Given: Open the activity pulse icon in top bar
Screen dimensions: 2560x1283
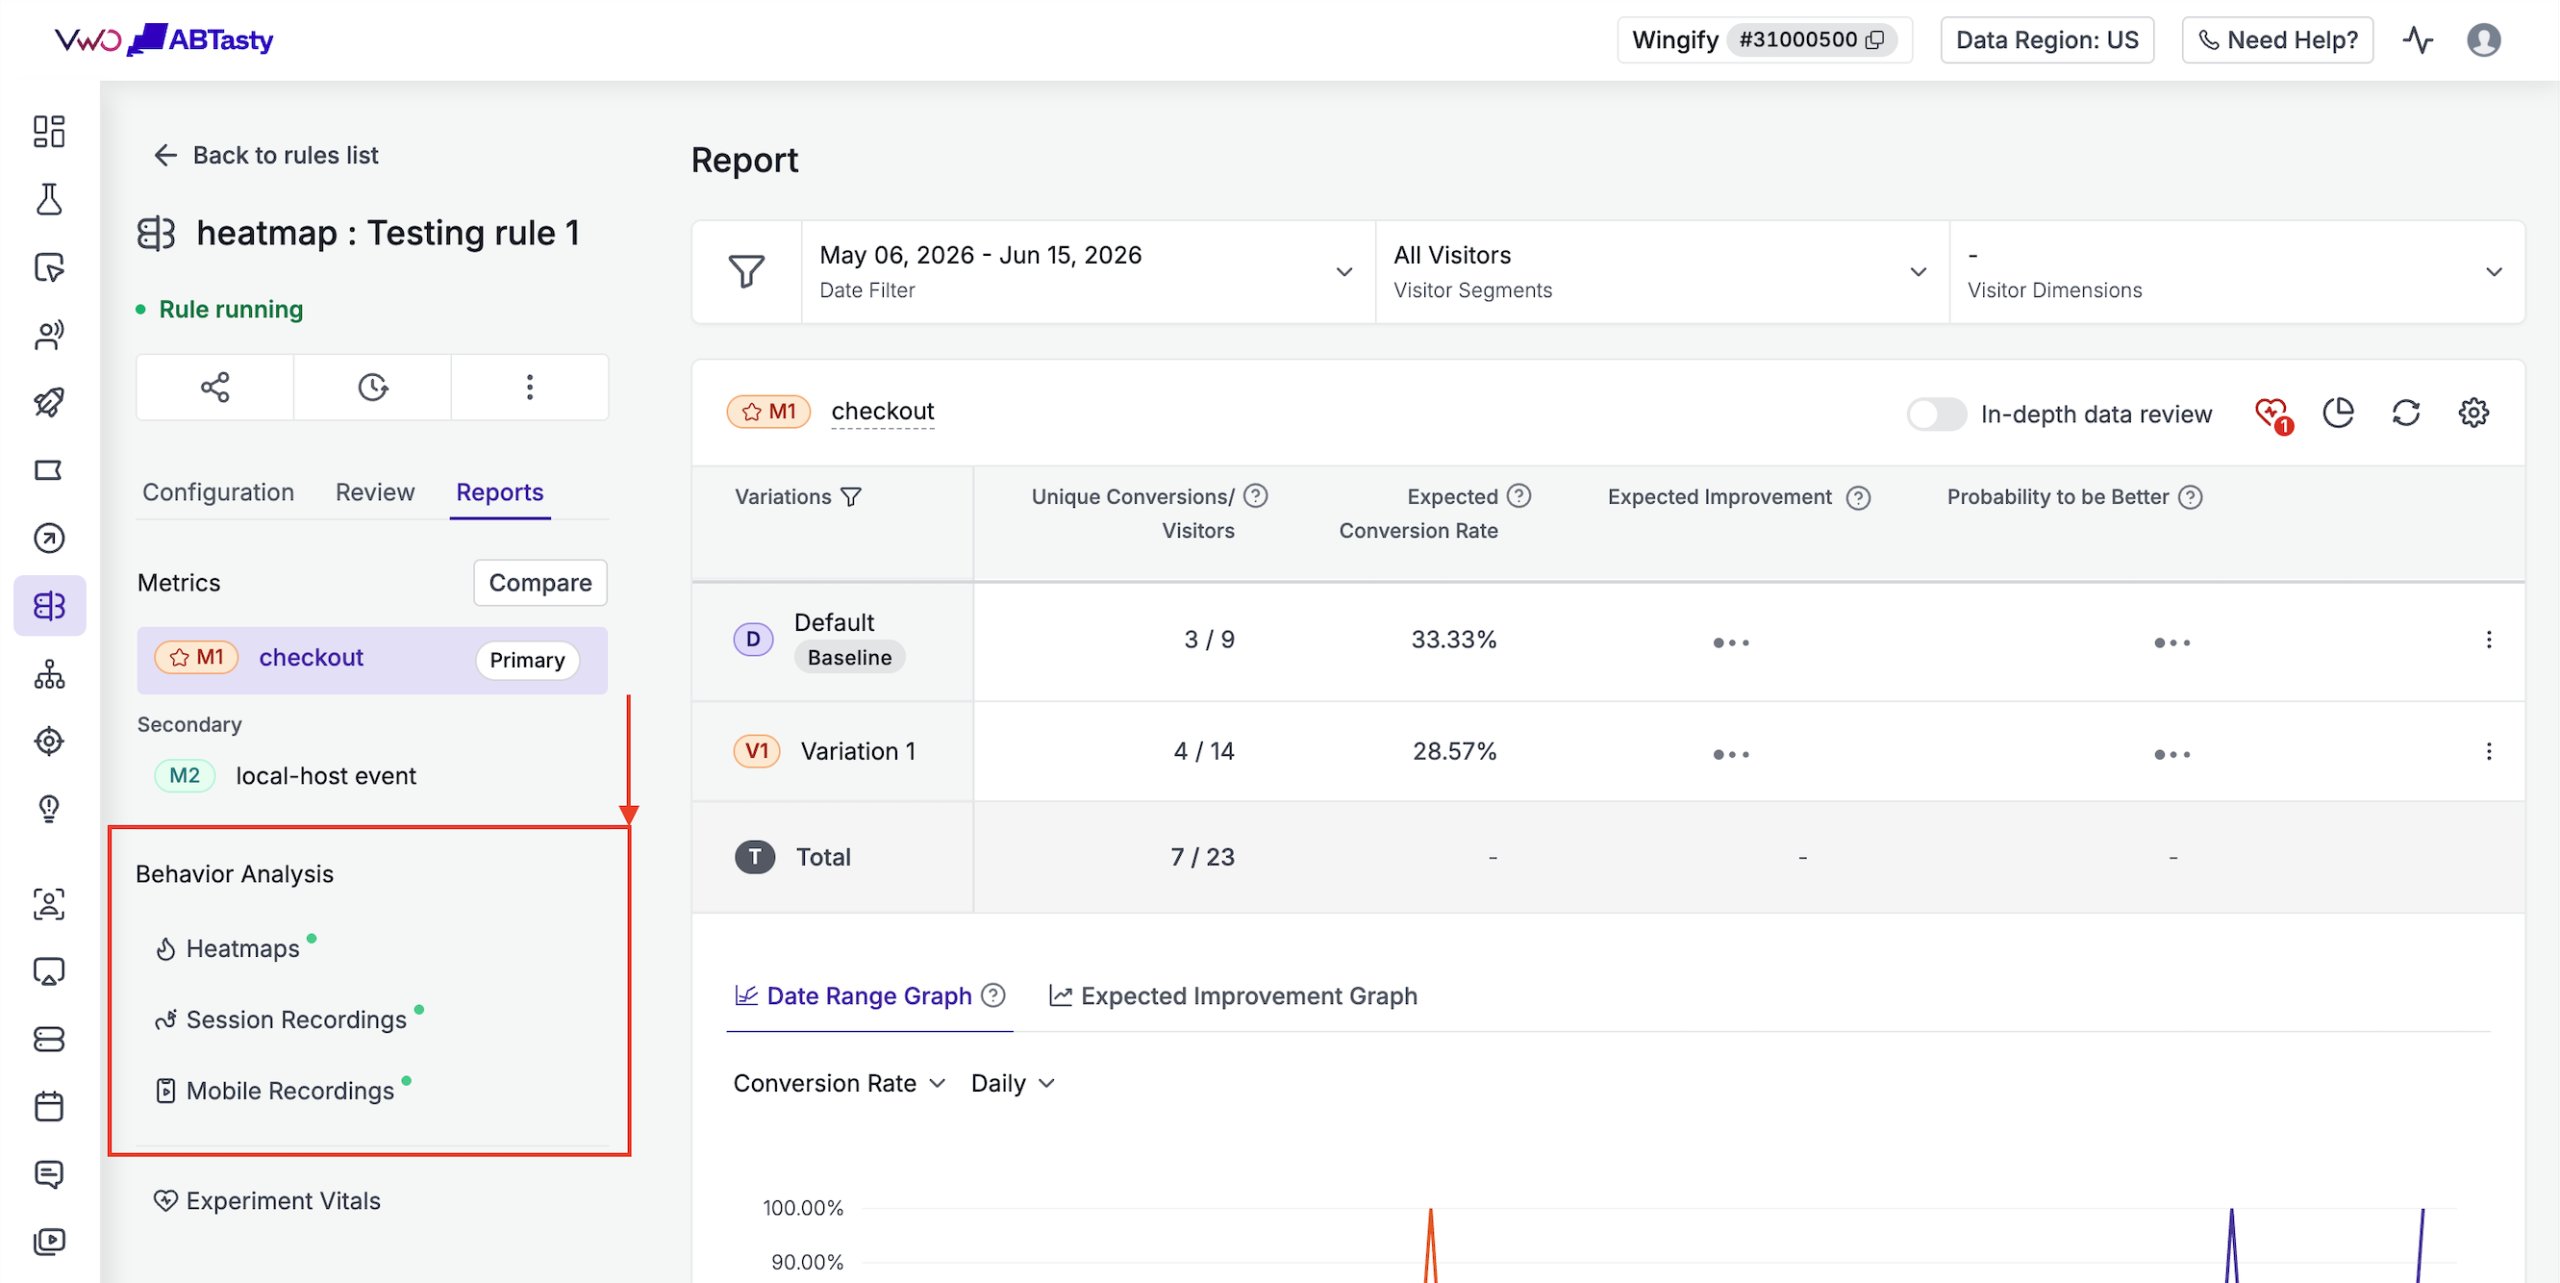Looking at the screenshot, I should pyautogui.click(x=2418, y=40).
